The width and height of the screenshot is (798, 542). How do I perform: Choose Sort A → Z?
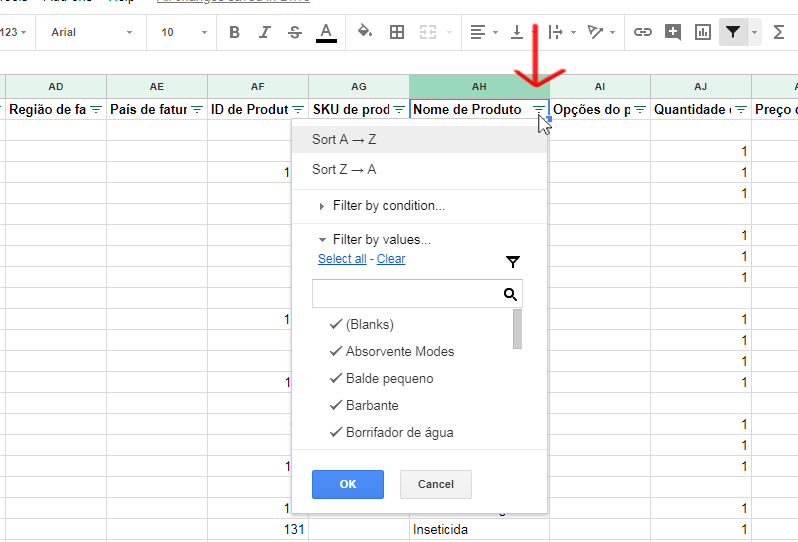point(344,139)
